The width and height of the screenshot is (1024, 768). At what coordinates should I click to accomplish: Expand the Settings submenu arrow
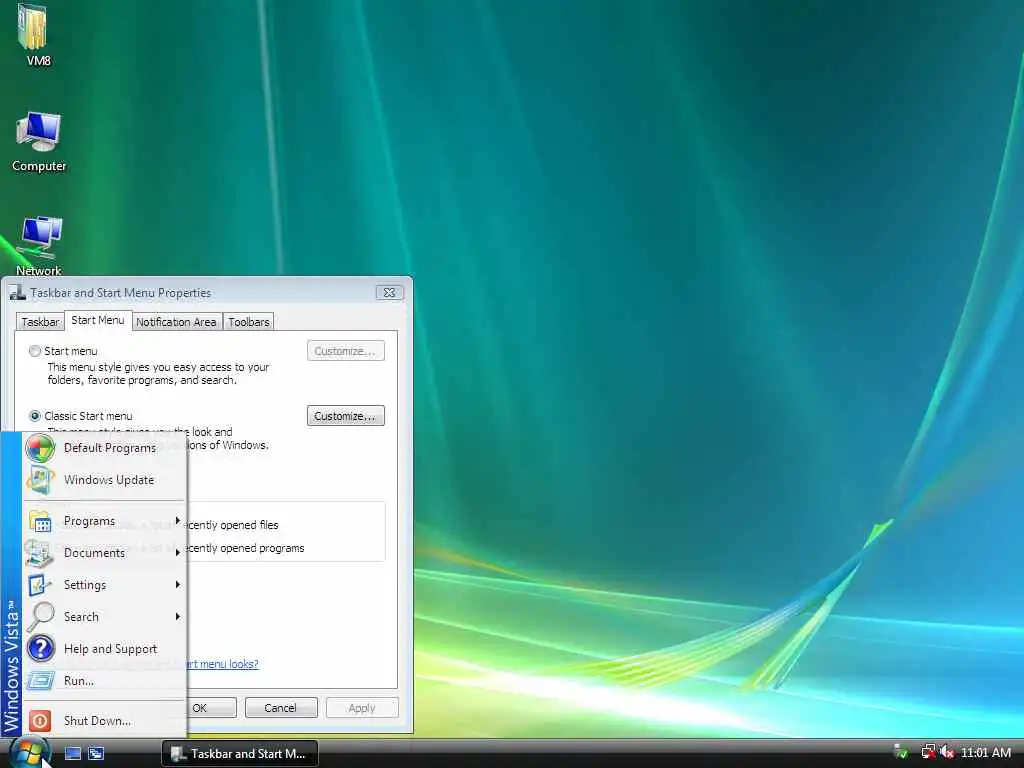[178, 584]
